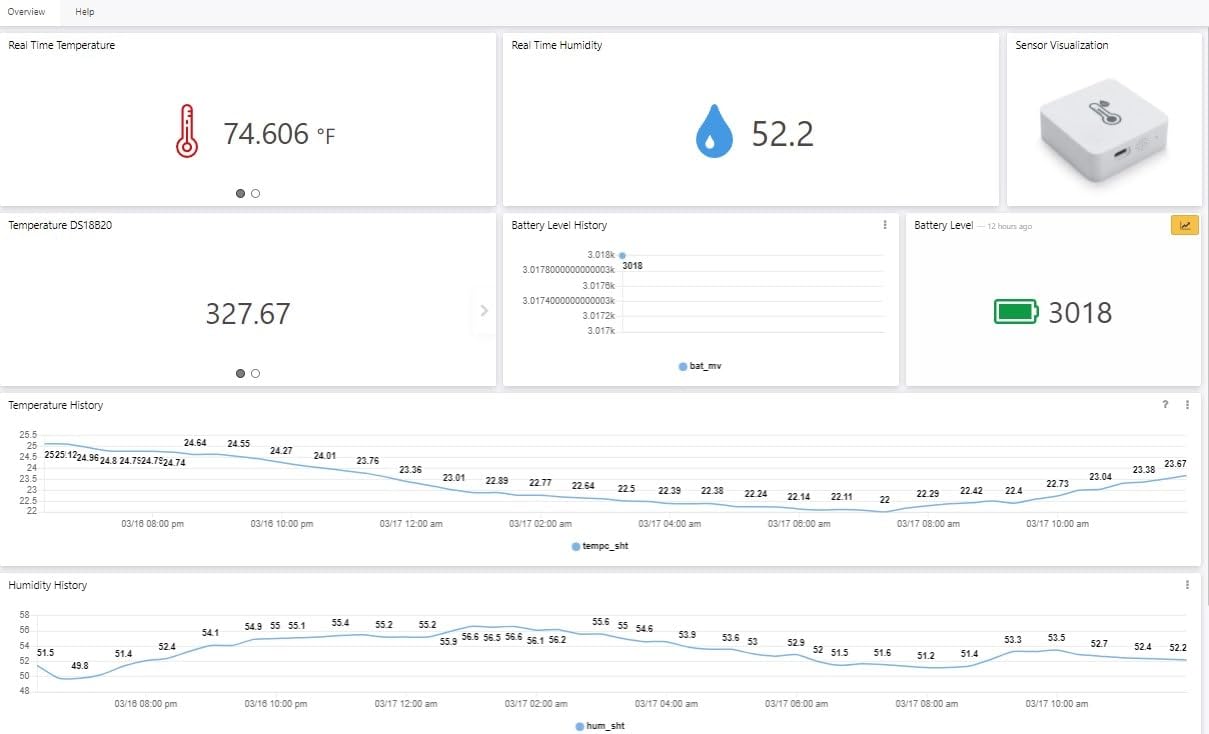Click the green battery icon
Image resolution: width=1209 pixels, height=734 pixels.
pyautogui.click(x=1016, y=312)
